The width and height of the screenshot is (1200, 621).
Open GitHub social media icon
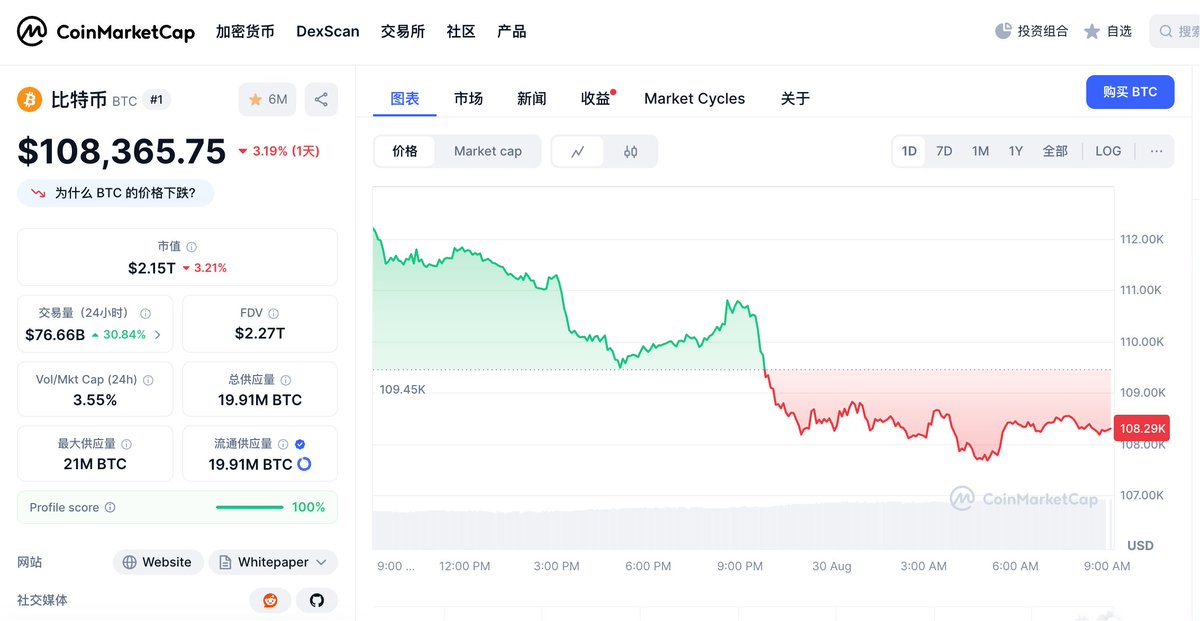point(317,600)
